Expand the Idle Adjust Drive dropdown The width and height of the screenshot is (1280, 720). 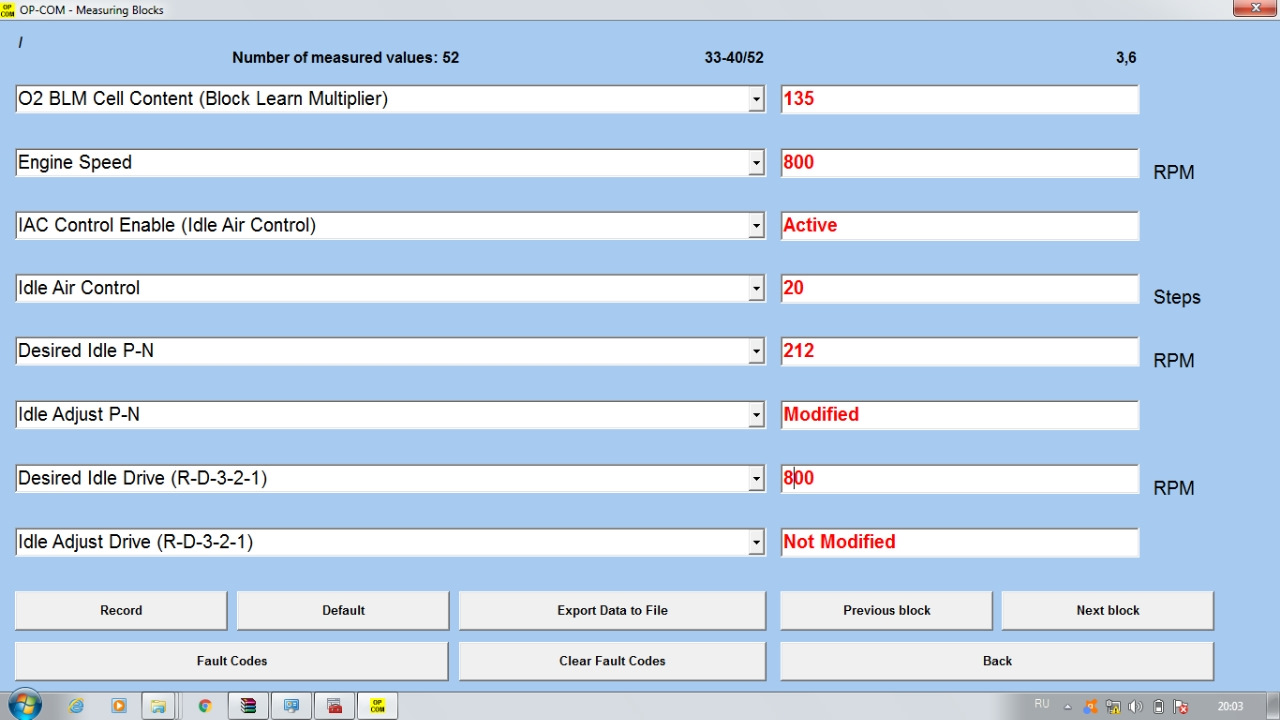point(757,542)
